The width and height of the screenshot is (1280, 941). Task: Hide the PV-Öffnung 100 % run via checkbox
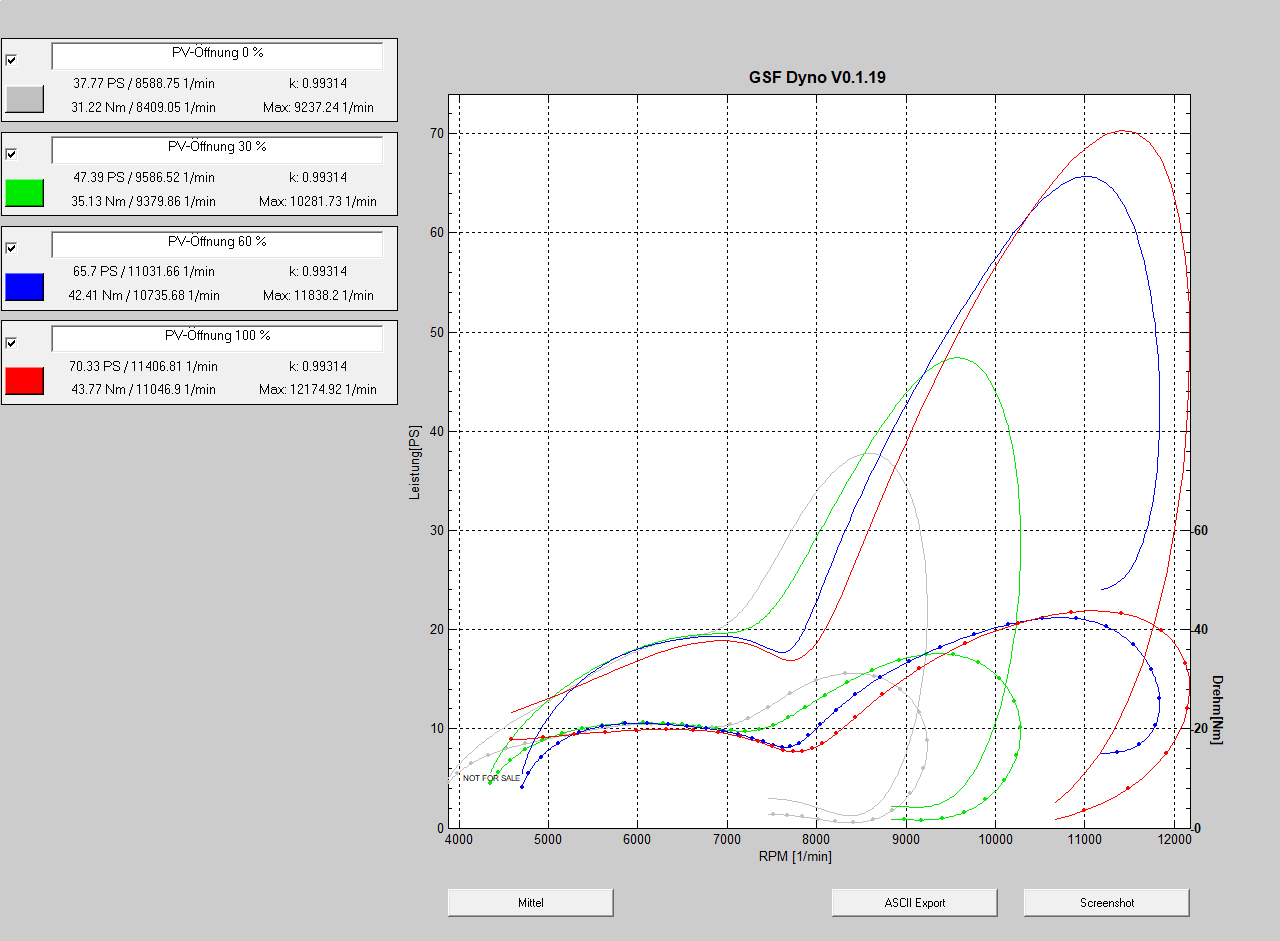click(12, 342)
